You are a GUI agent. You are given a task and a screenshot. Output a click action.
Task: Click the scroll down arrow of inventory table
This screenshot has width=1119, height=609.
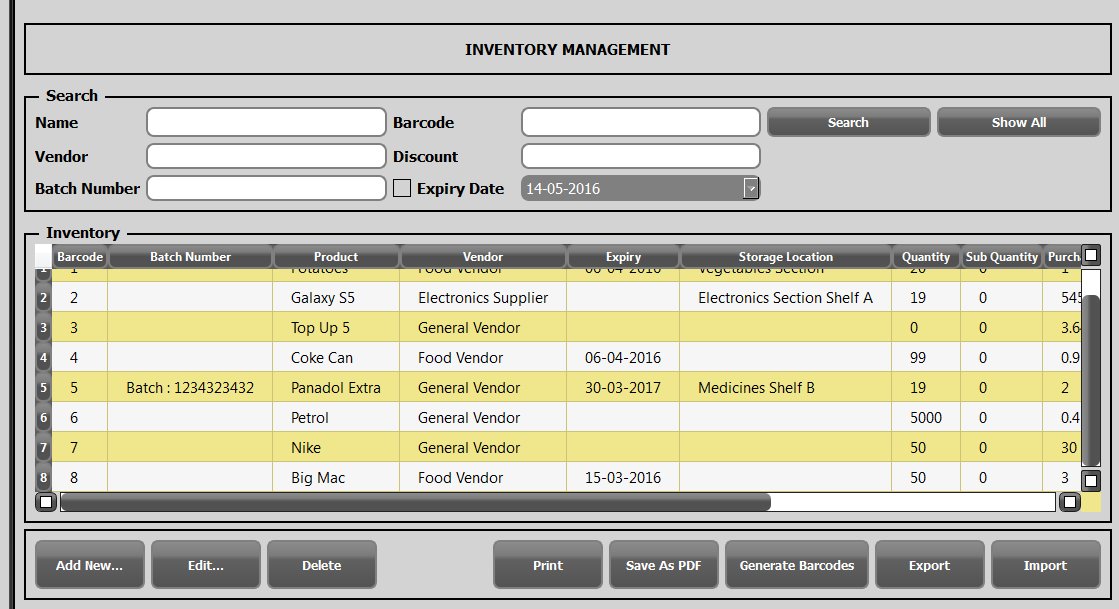pos(1091,479)
